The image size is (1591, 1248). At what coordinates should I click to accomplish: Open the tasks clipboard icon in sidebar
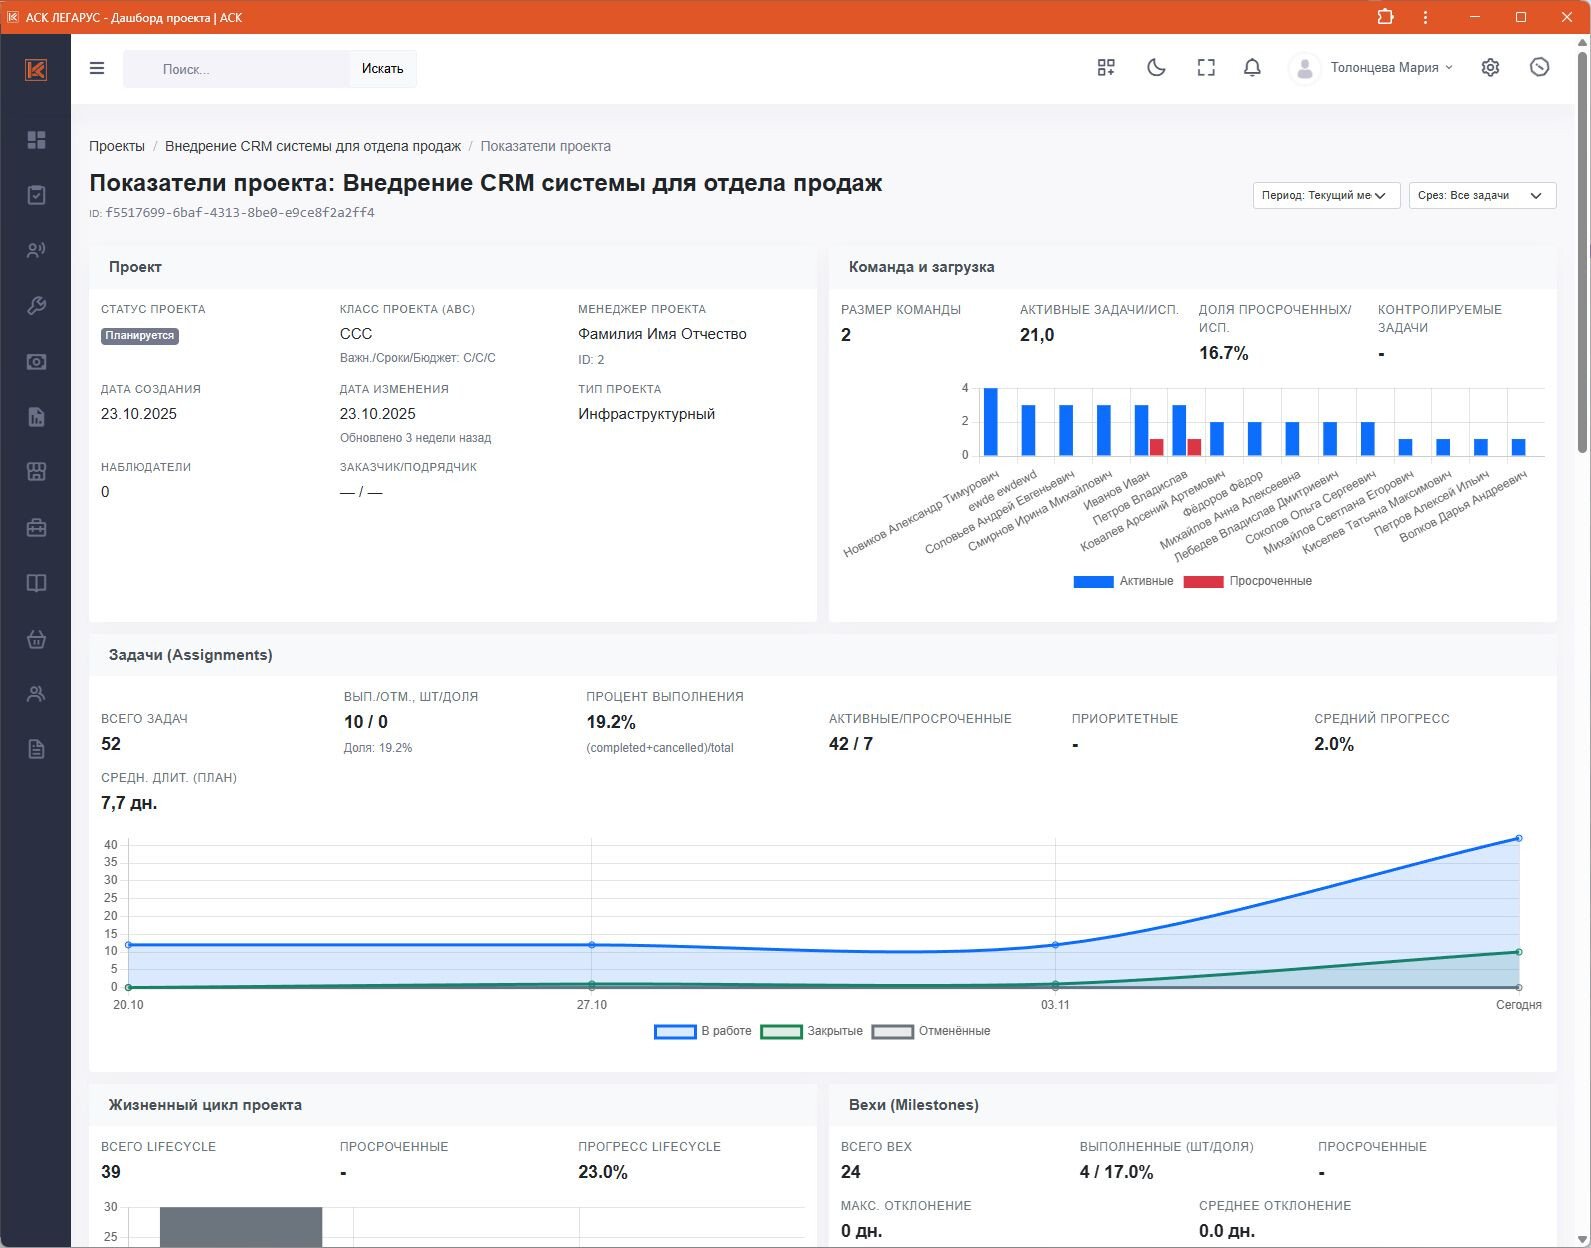point(36,195)
